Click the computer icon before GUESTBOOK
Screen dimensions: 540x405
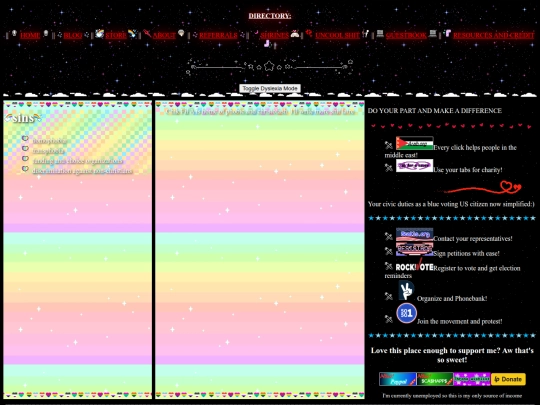point(380,34)
